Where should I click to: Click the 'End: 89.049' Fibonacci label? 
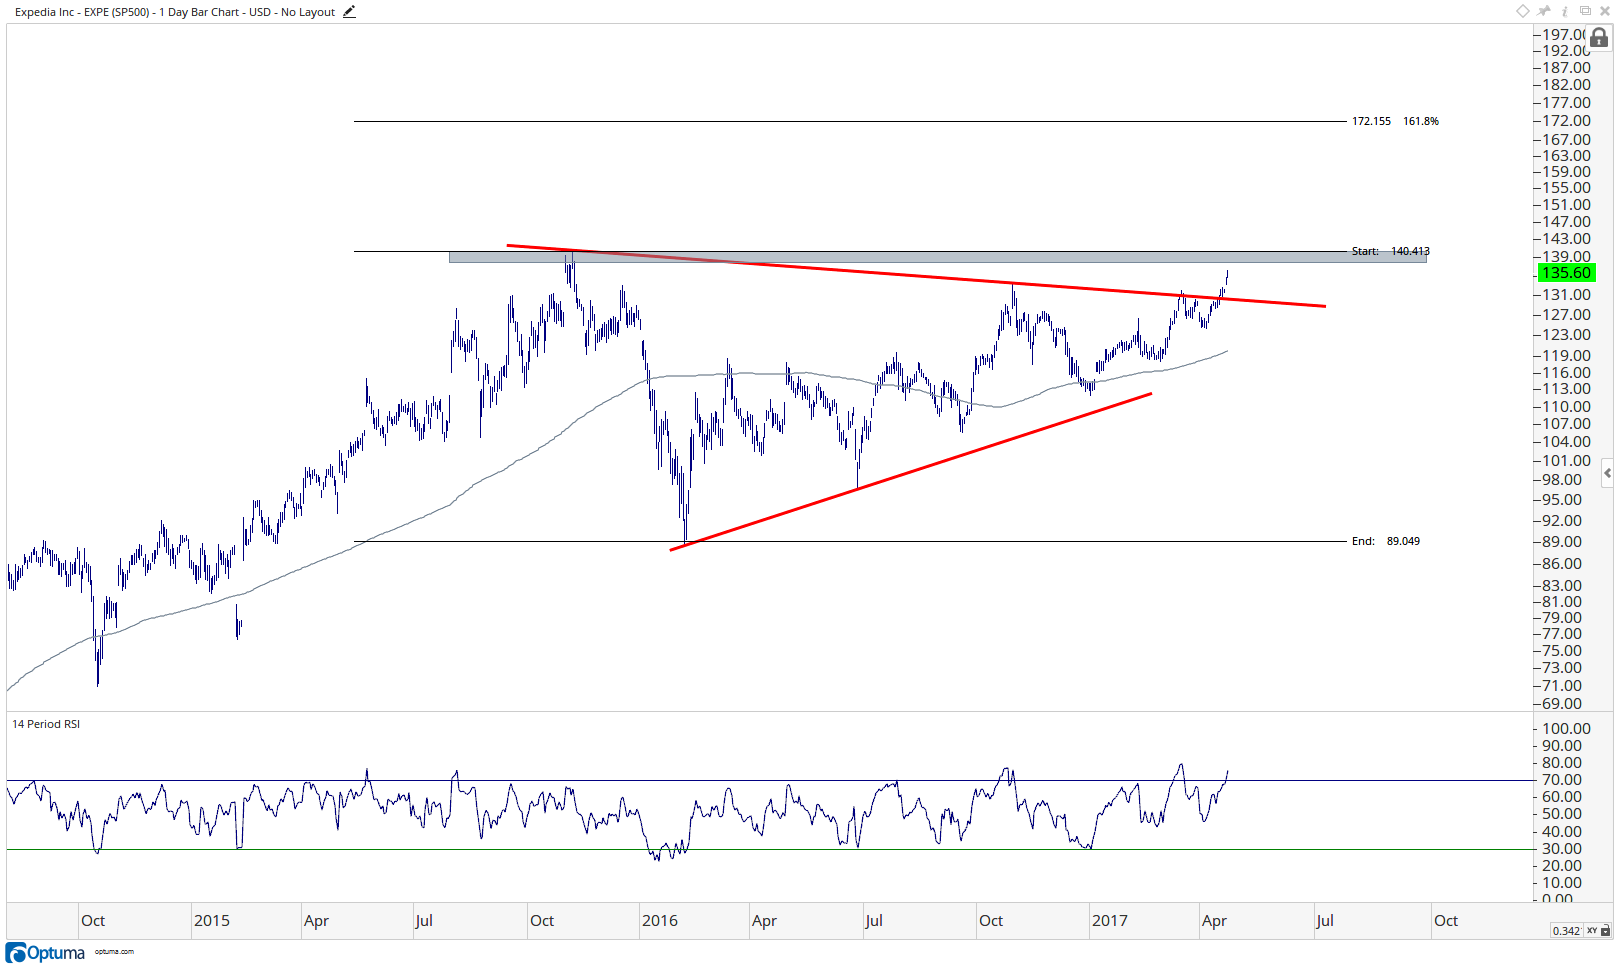coord(1386,541)
